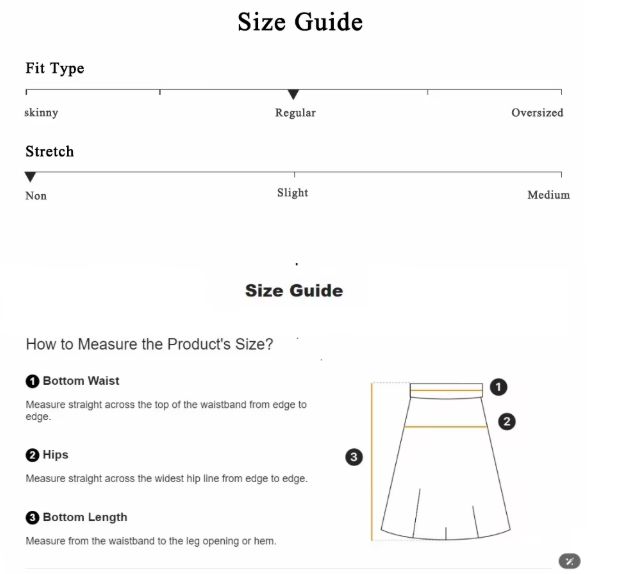Click the Bottom Length heading

coord(85,517)
